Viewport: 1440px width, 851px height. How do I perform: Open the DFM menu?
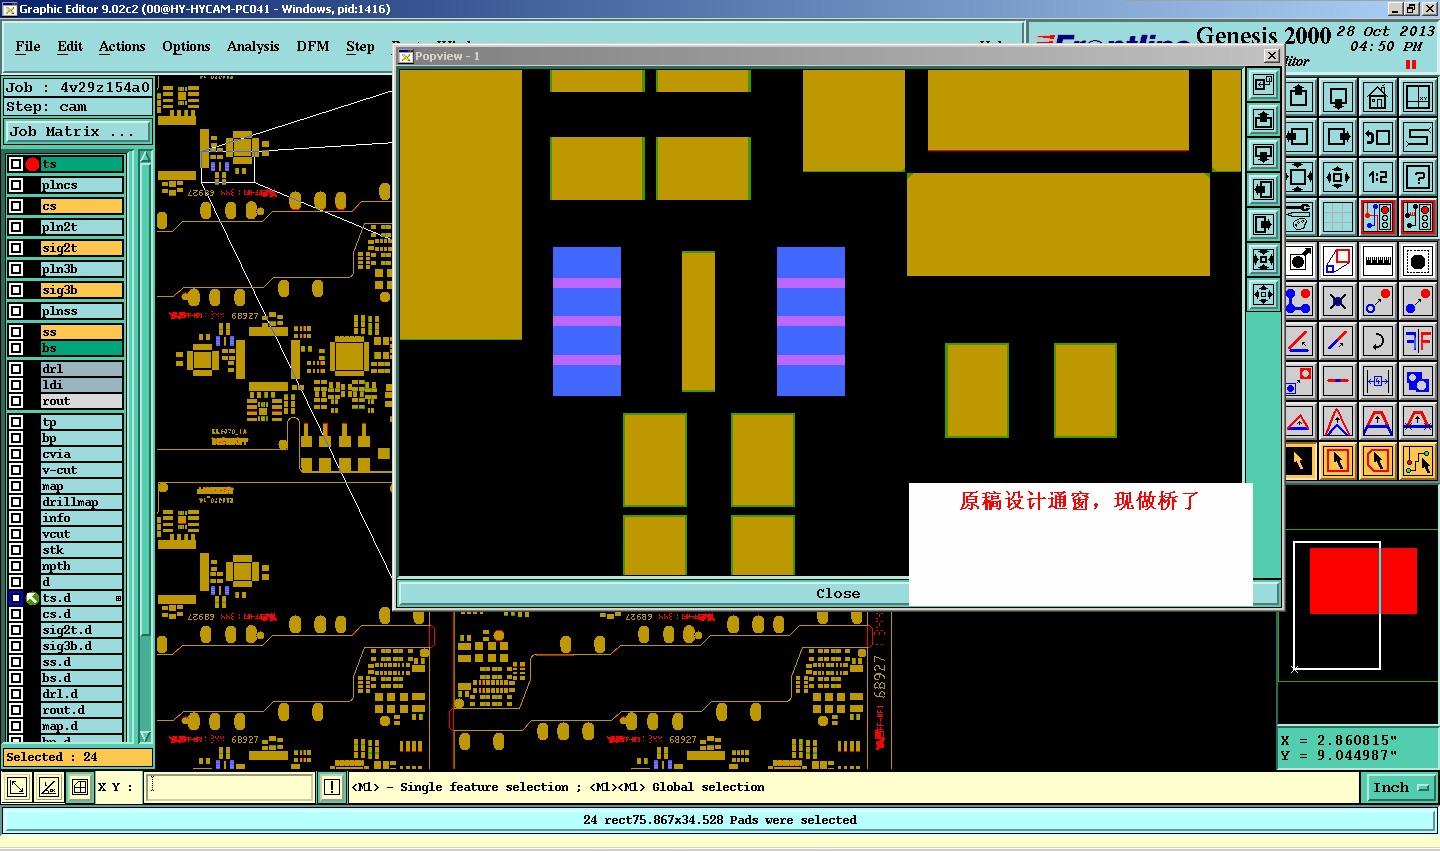313,46
